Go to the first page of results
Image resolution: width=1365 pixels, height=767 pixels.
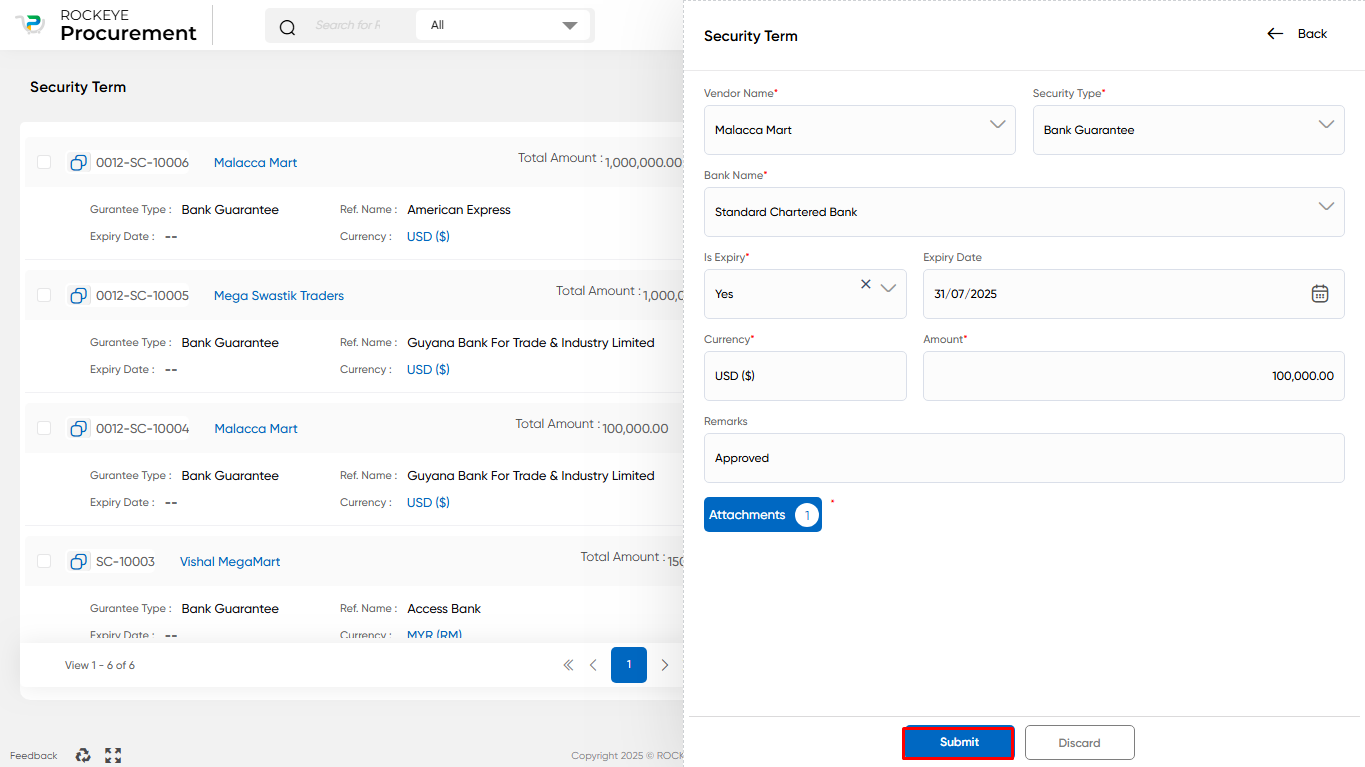pos(569,665)
